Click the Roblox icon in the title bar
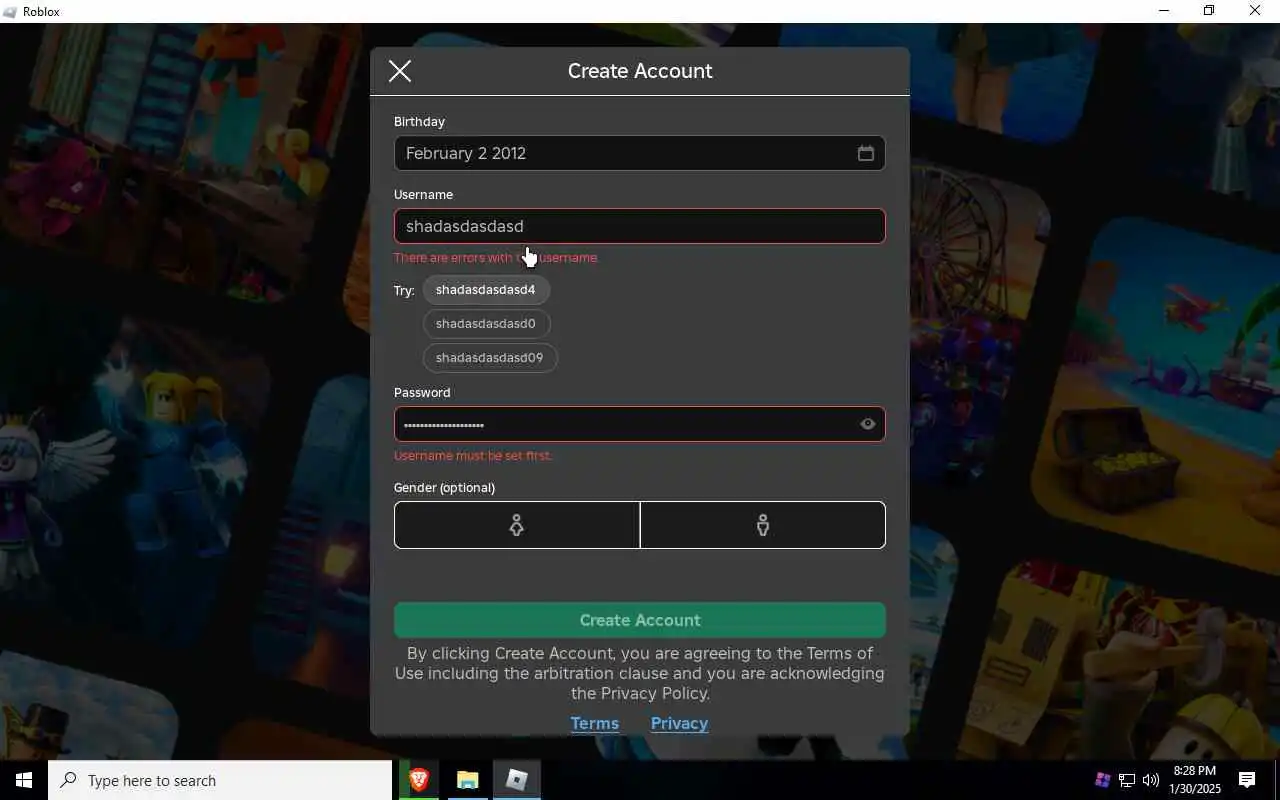Image resolution: width=1280 pixels, height=800 pixels. (10, 12)
